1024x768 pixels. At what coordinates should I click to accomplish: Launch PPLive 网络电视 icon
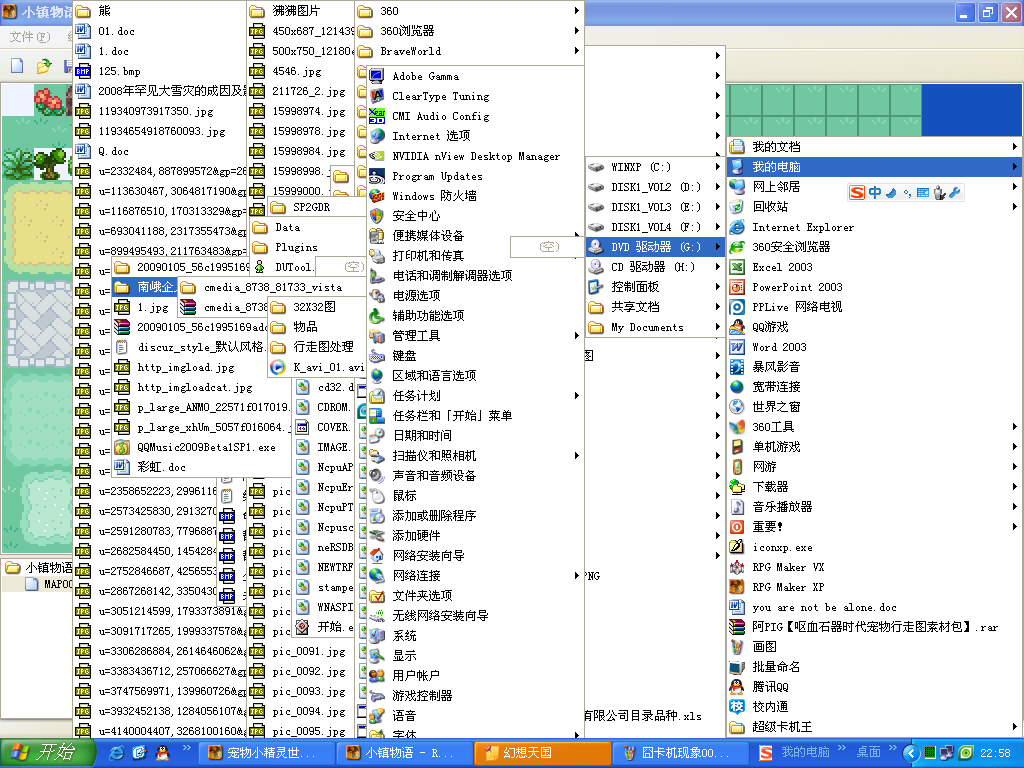tap(737, 307)
